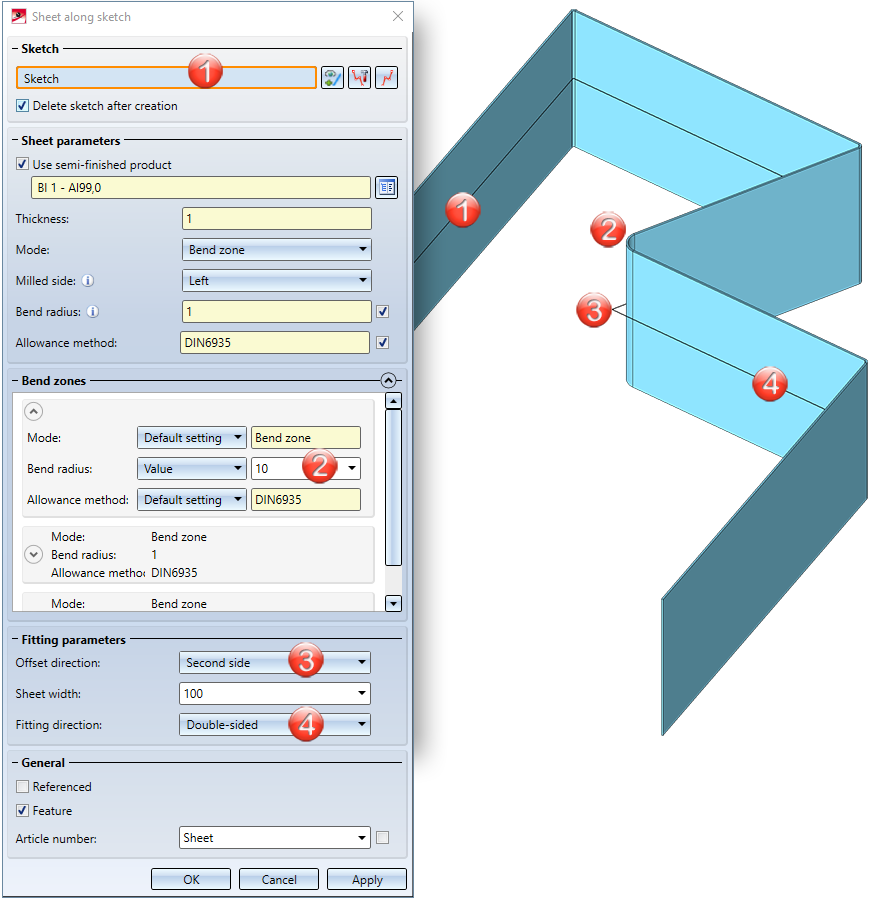Toggle the checkbox beside Allowance method DIN6935
This screenshot has width=875, height=900.
[x=382, y=343]
